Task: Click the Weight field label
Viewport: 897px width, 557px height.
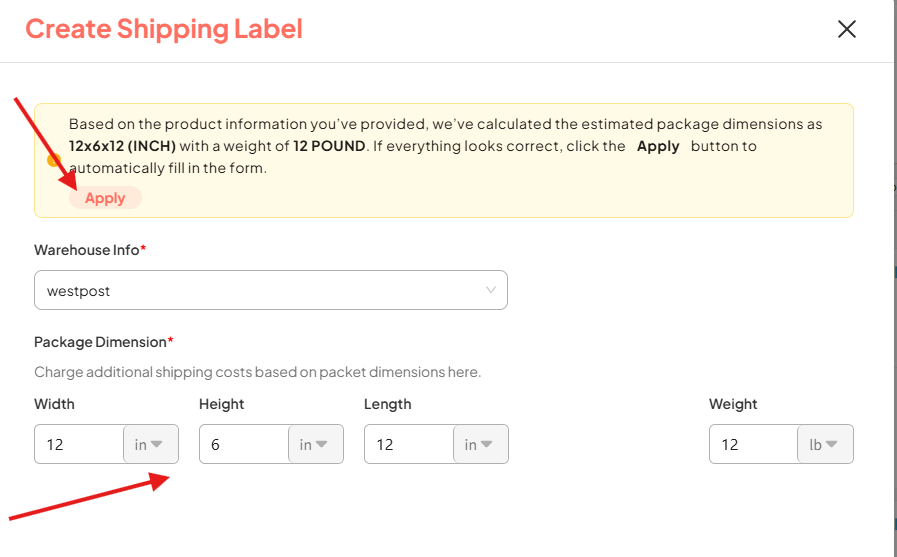Action: [x=733, y=404]
